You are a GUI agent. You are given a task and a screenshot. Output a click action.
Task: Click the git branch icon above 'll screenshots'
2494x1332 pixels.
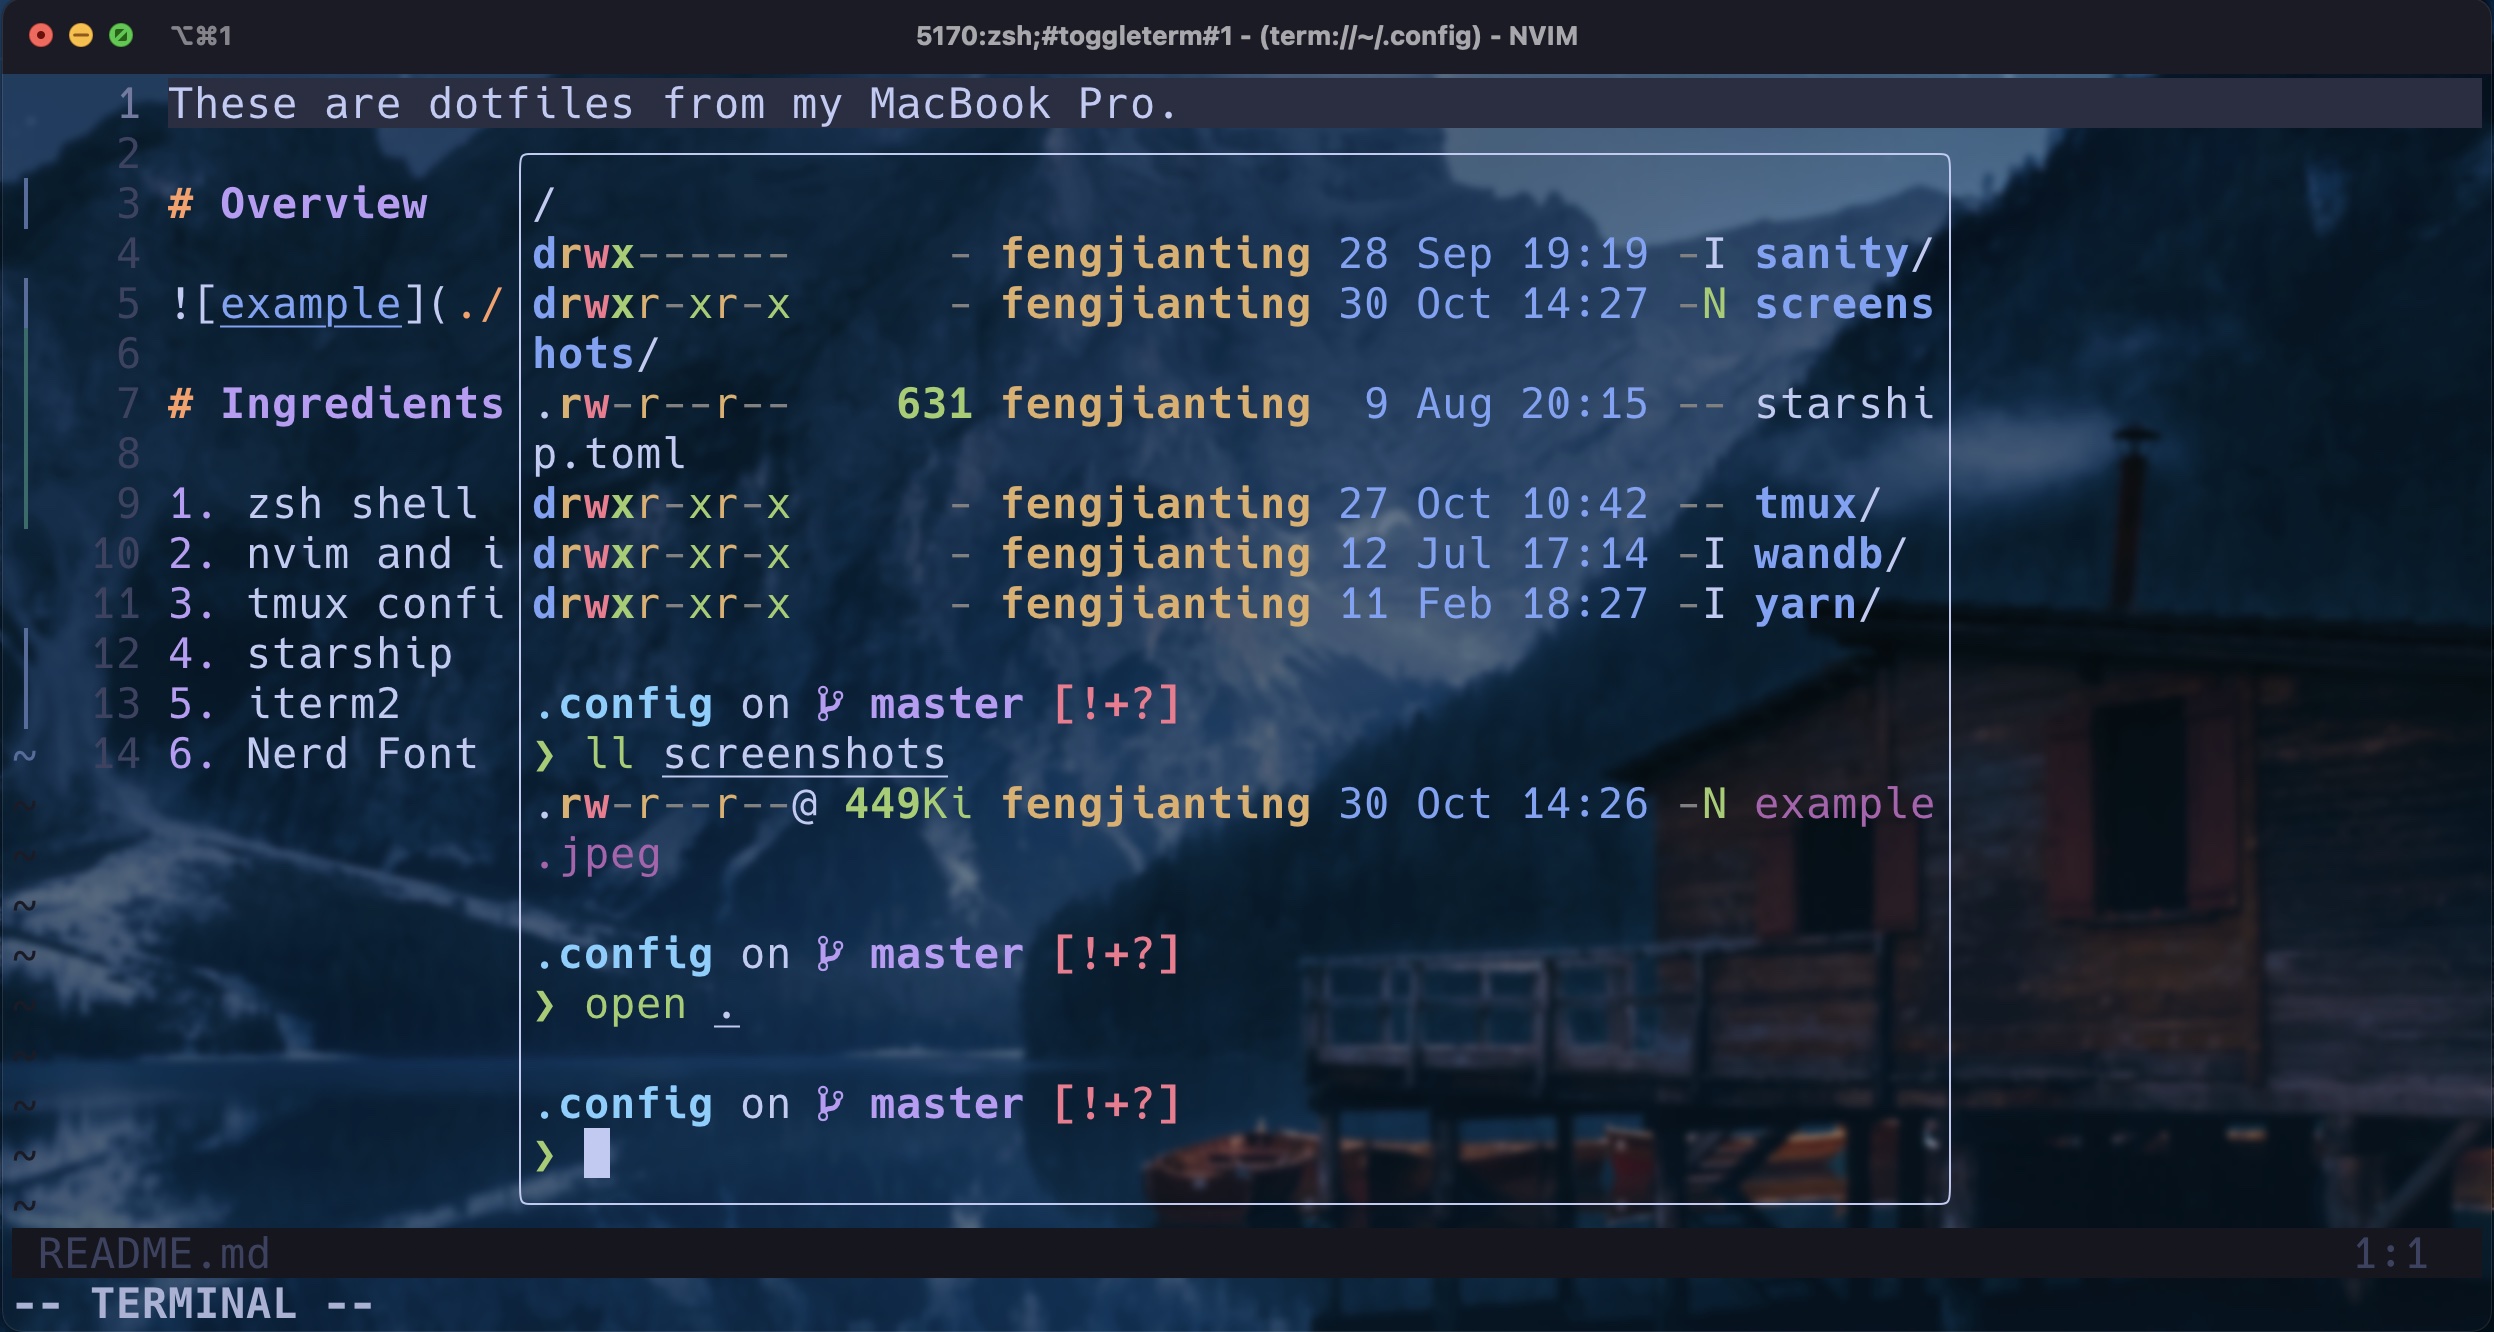[829, 704]
